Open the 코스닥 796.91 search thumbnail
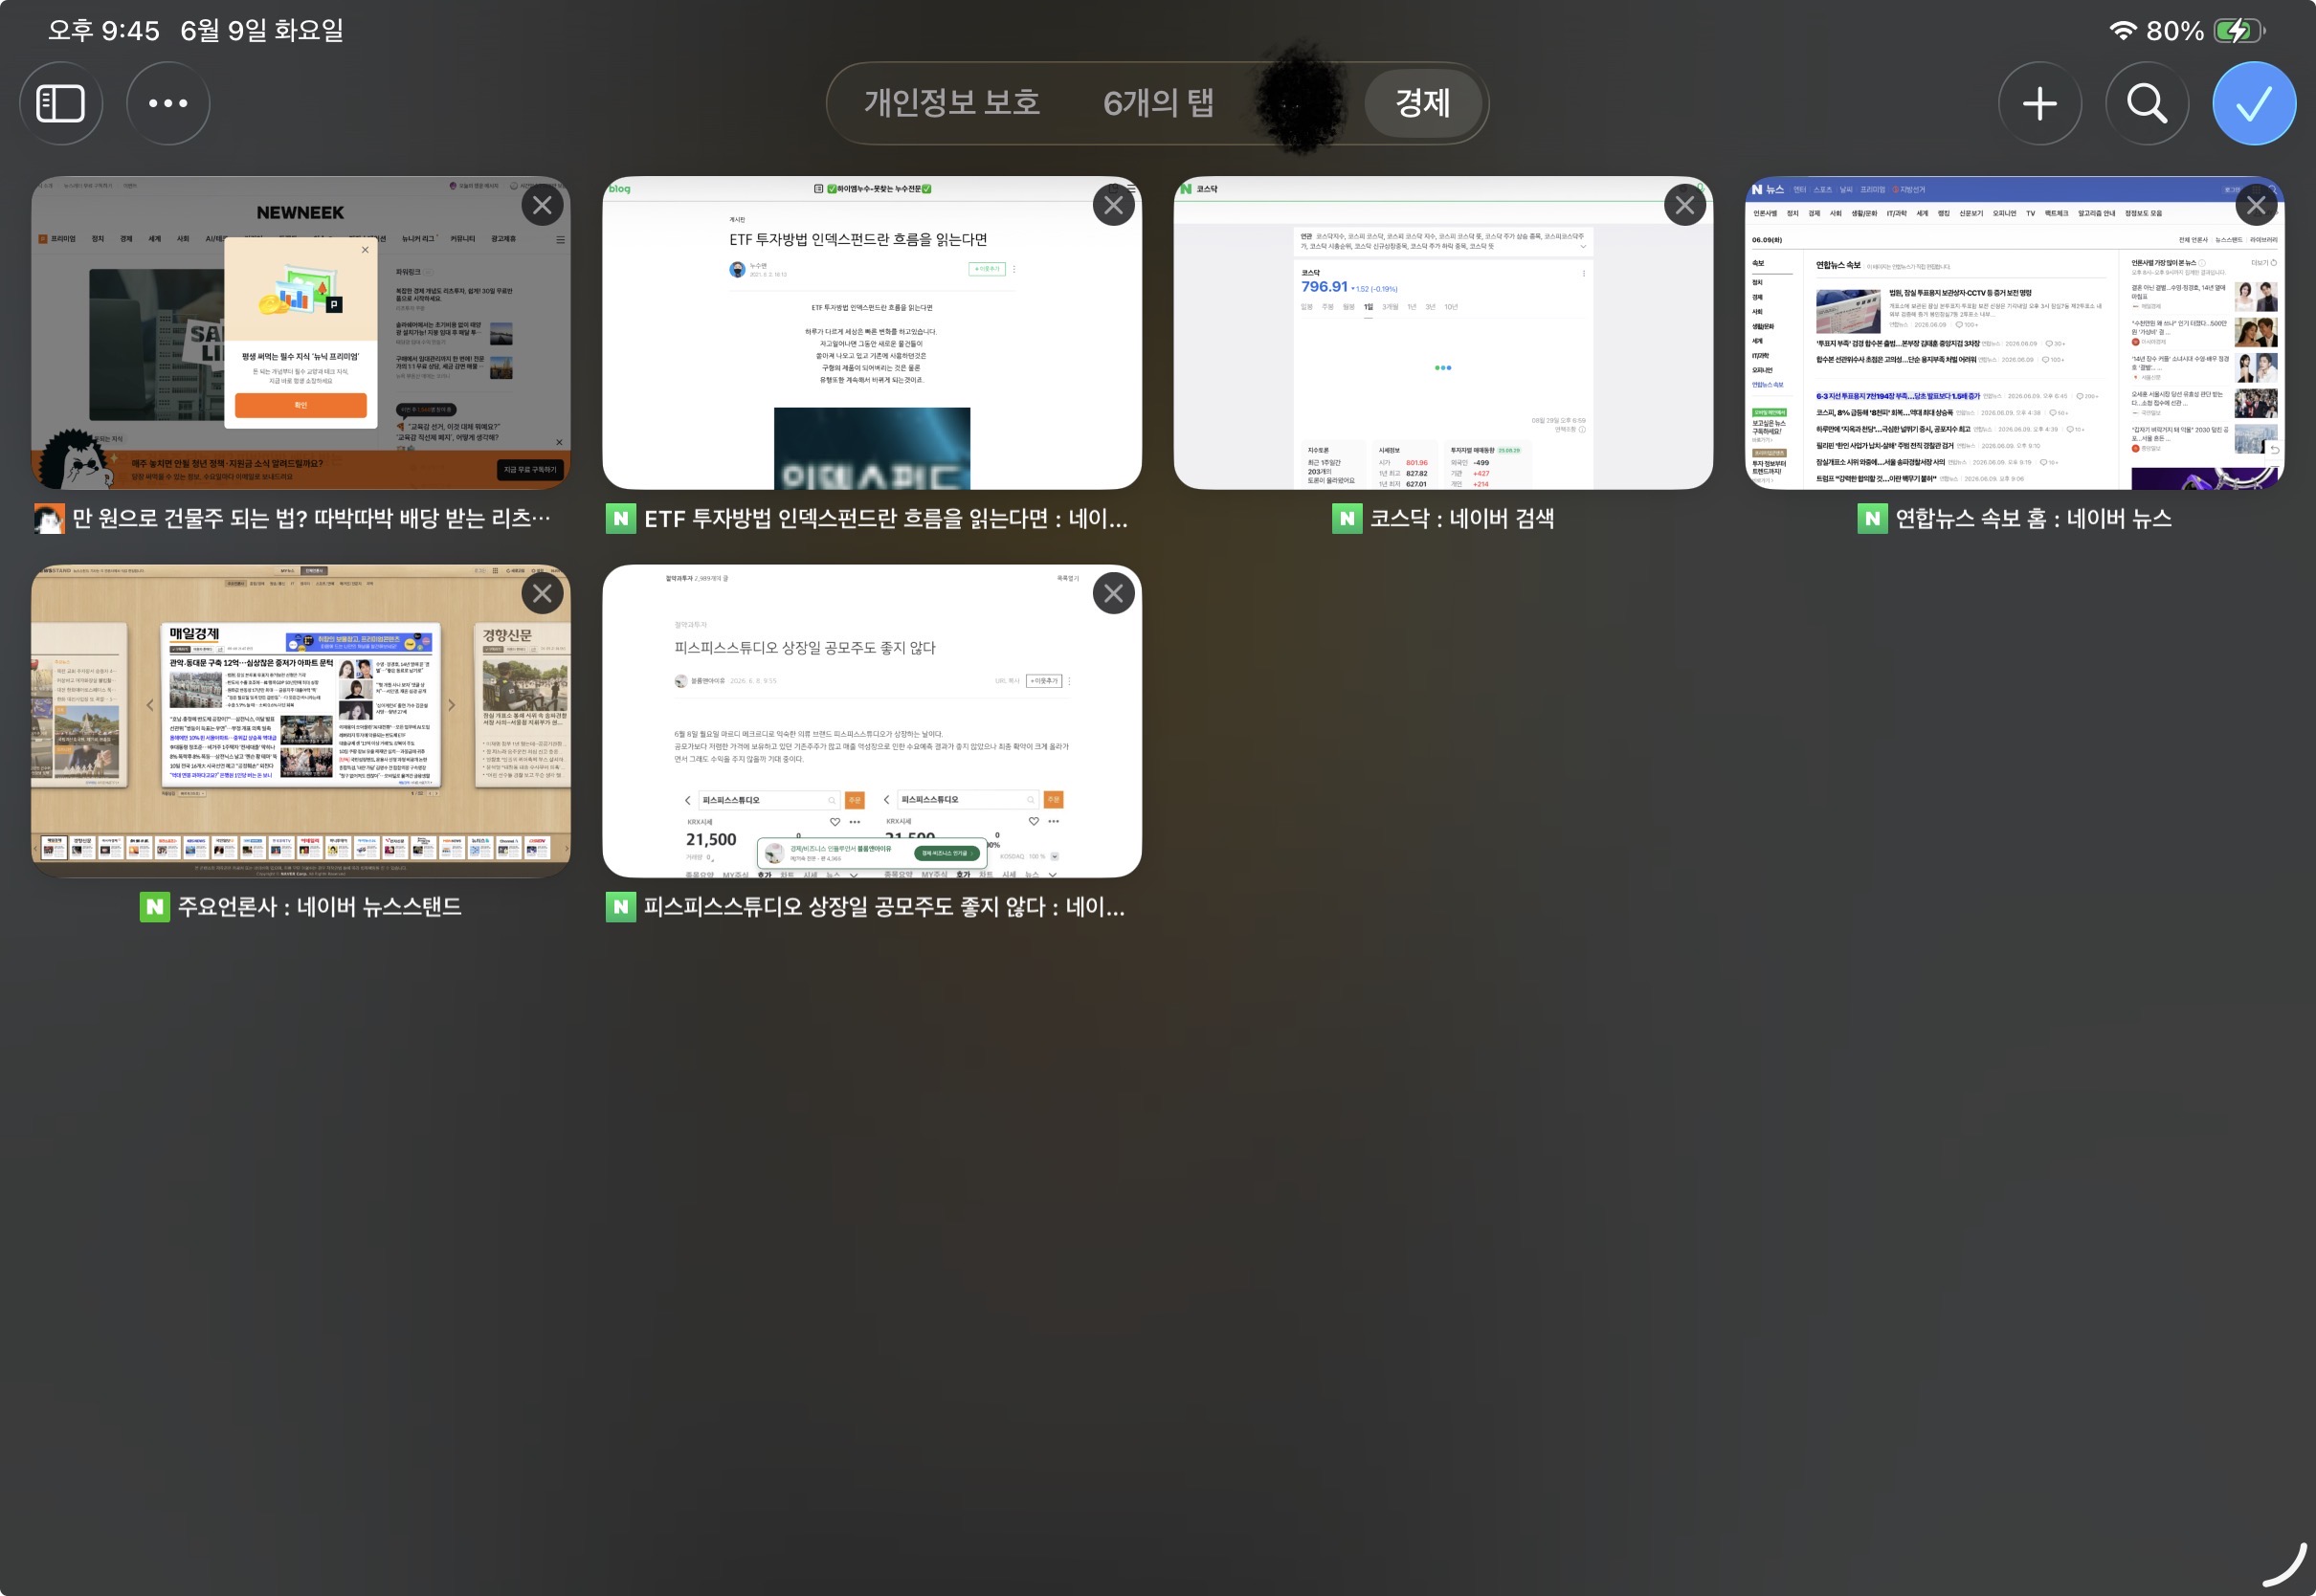The height and width of the screenshot is (1596, 2316). pyautogui.click(x=1443, y=333)
